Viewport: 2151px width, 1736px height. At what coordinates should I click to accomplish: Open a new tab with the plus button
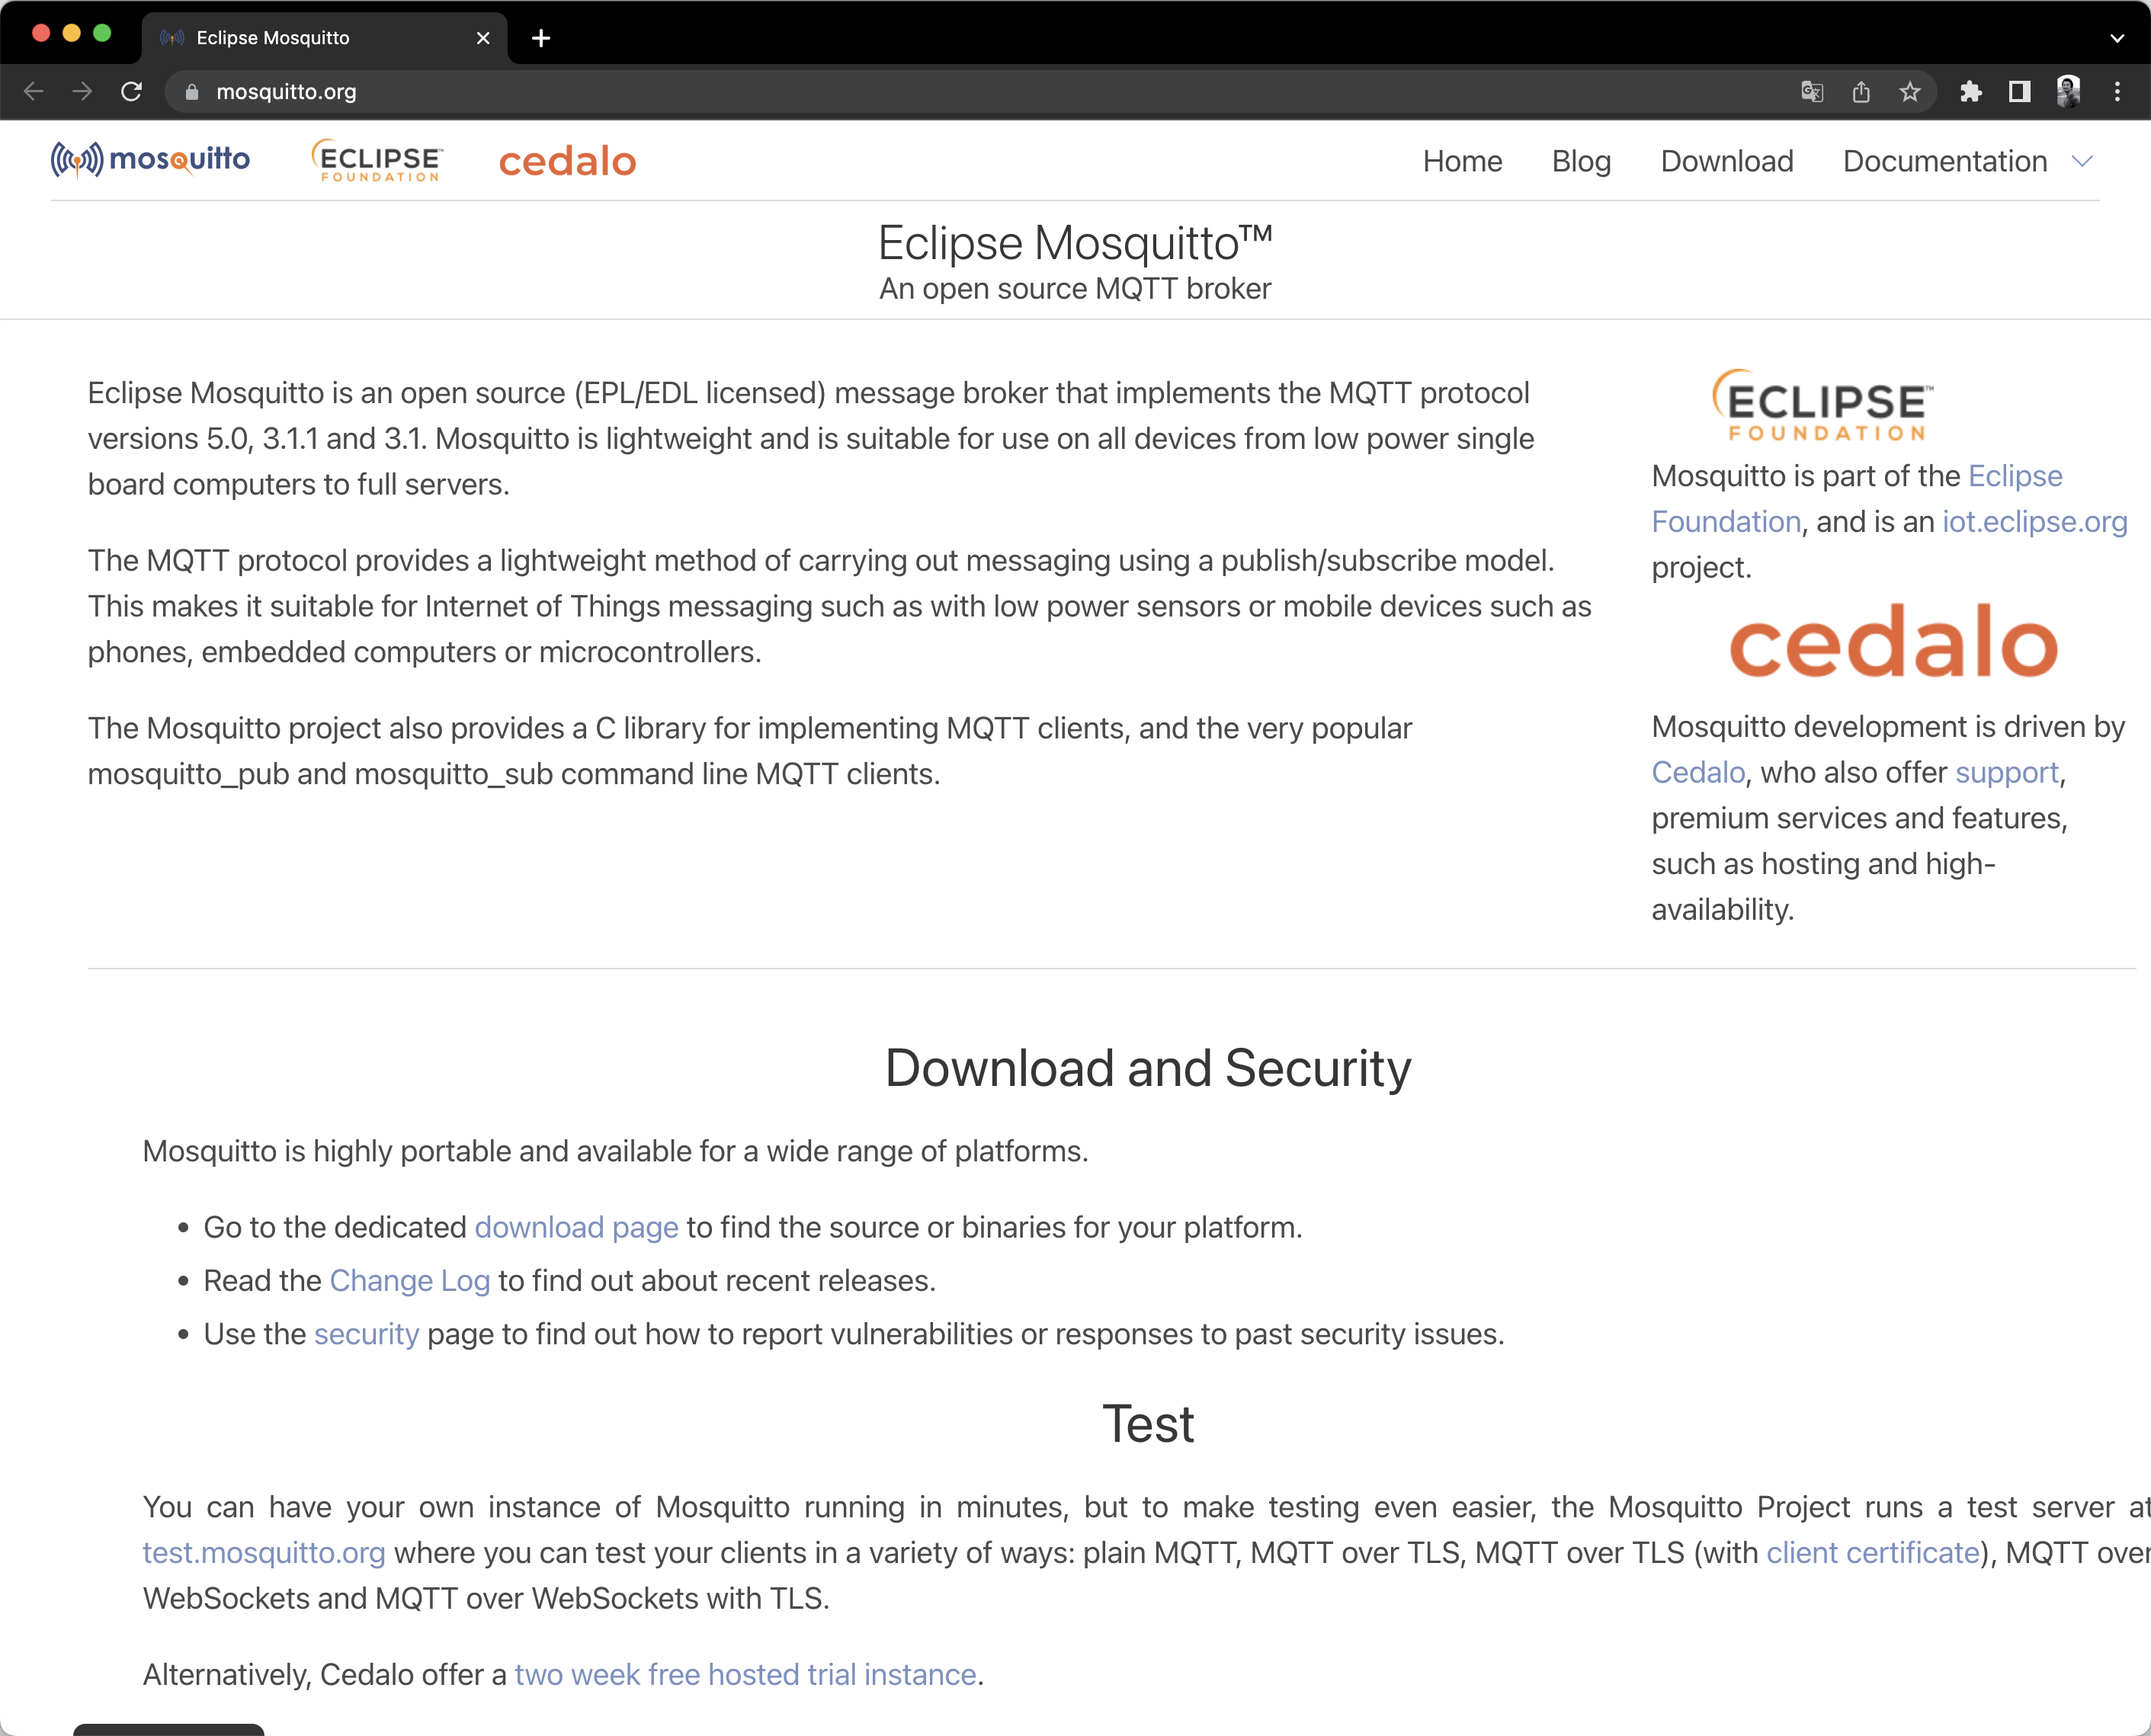pos(541,38)
